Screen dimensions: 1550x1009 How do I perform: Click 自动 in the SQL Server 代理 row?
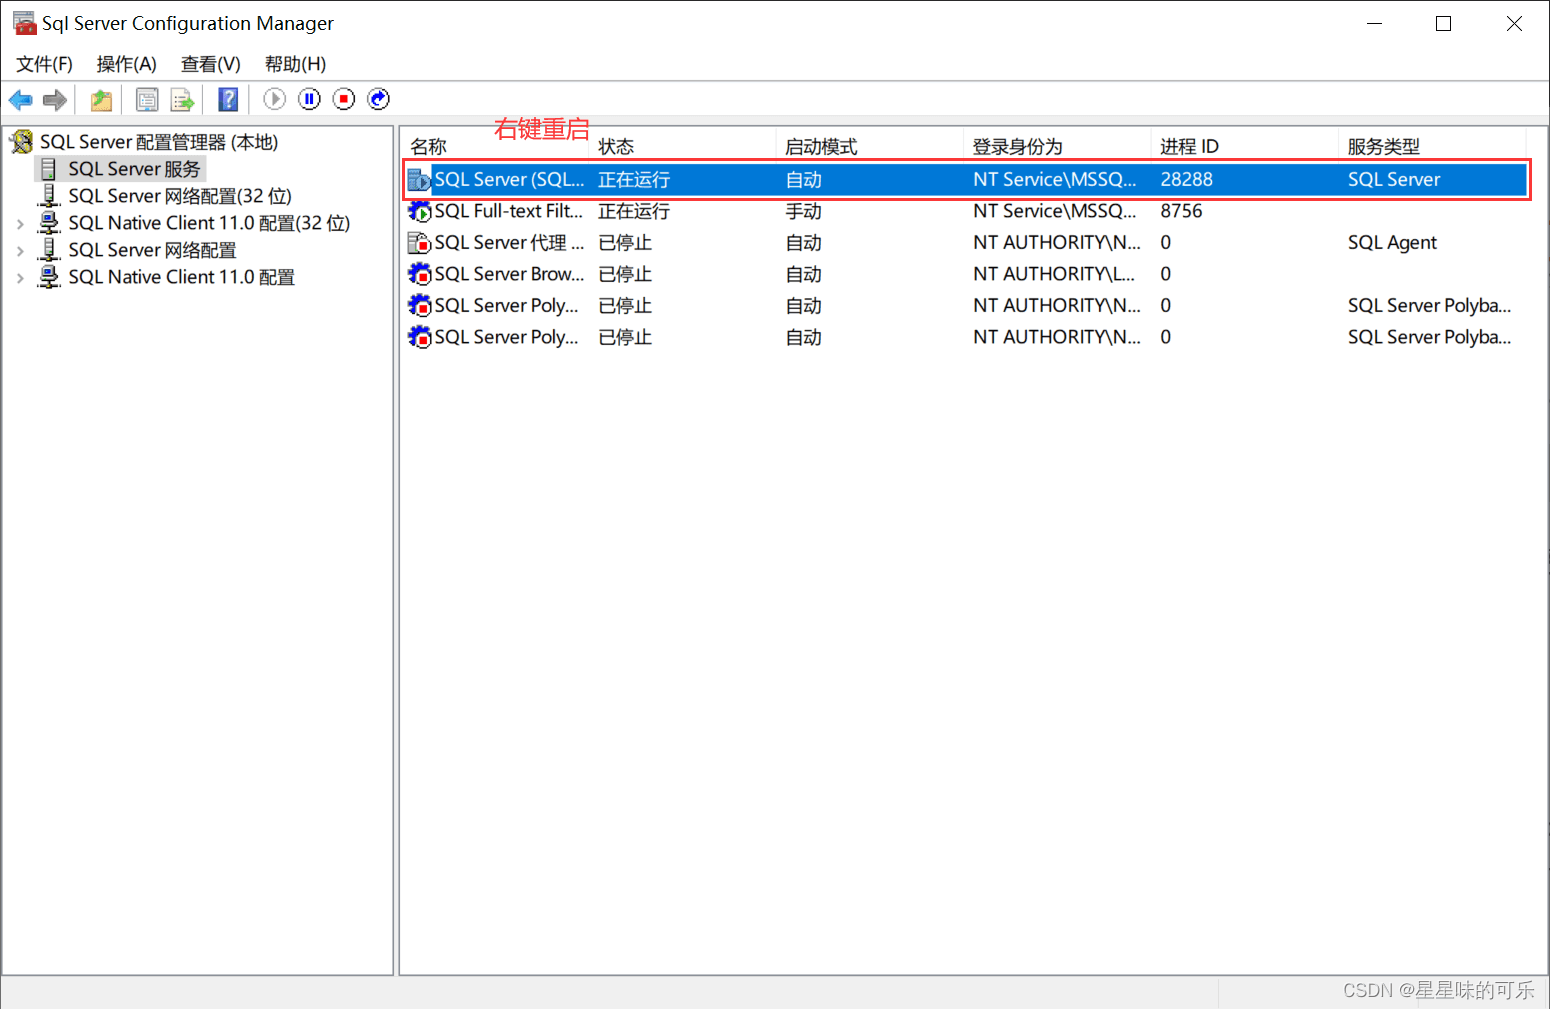(803, 243)
